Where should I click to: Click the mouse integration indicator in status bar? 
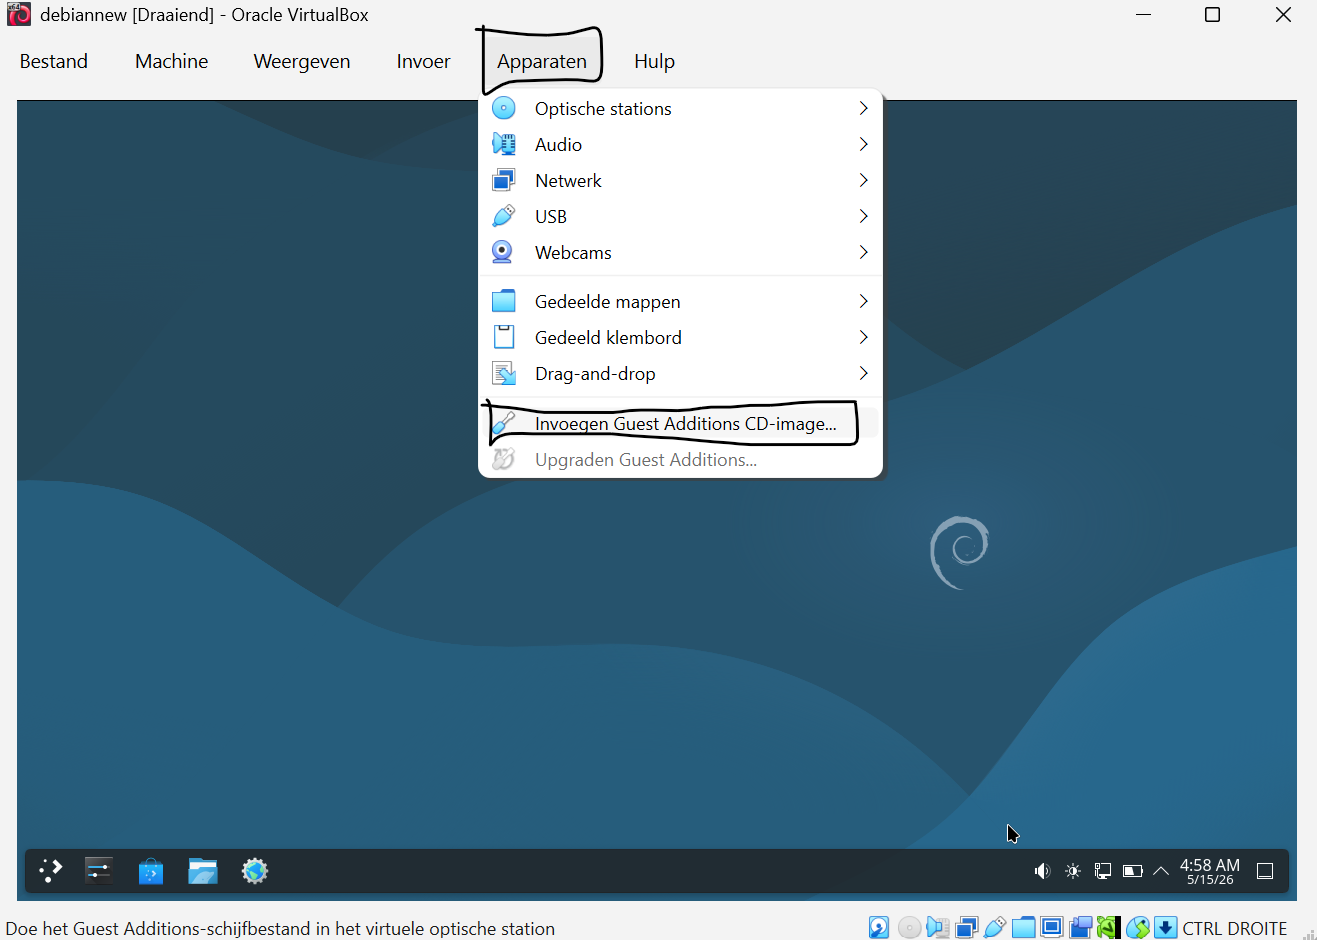pos(1138,928)
